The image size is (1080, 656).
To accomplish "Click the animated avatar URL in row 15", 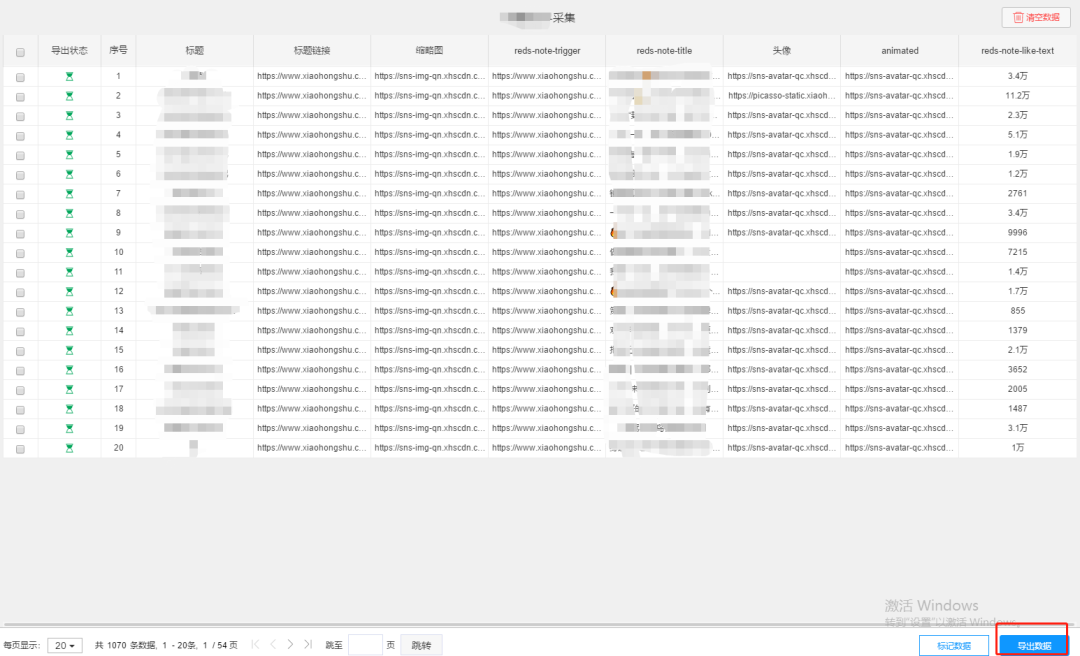I will (x=900, y=350).
